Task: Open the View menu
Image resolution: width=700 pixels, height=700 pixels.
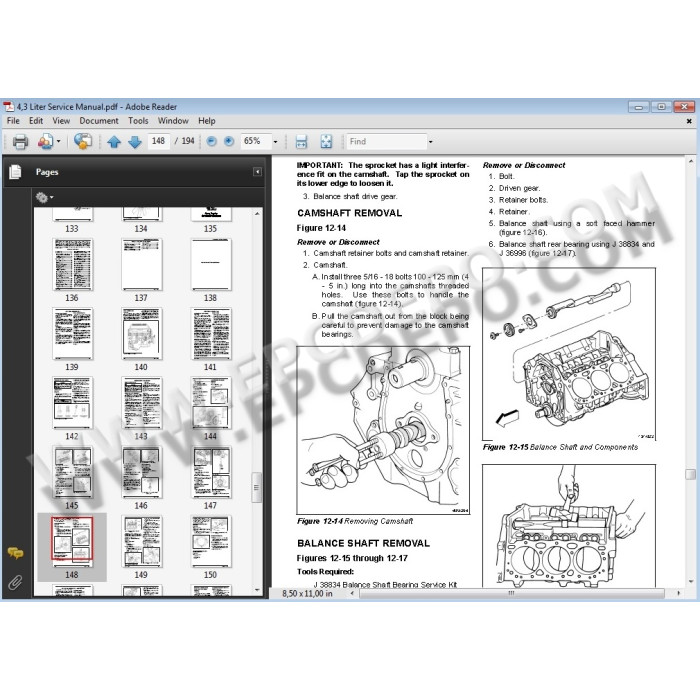Action: (x=61, y=121)
